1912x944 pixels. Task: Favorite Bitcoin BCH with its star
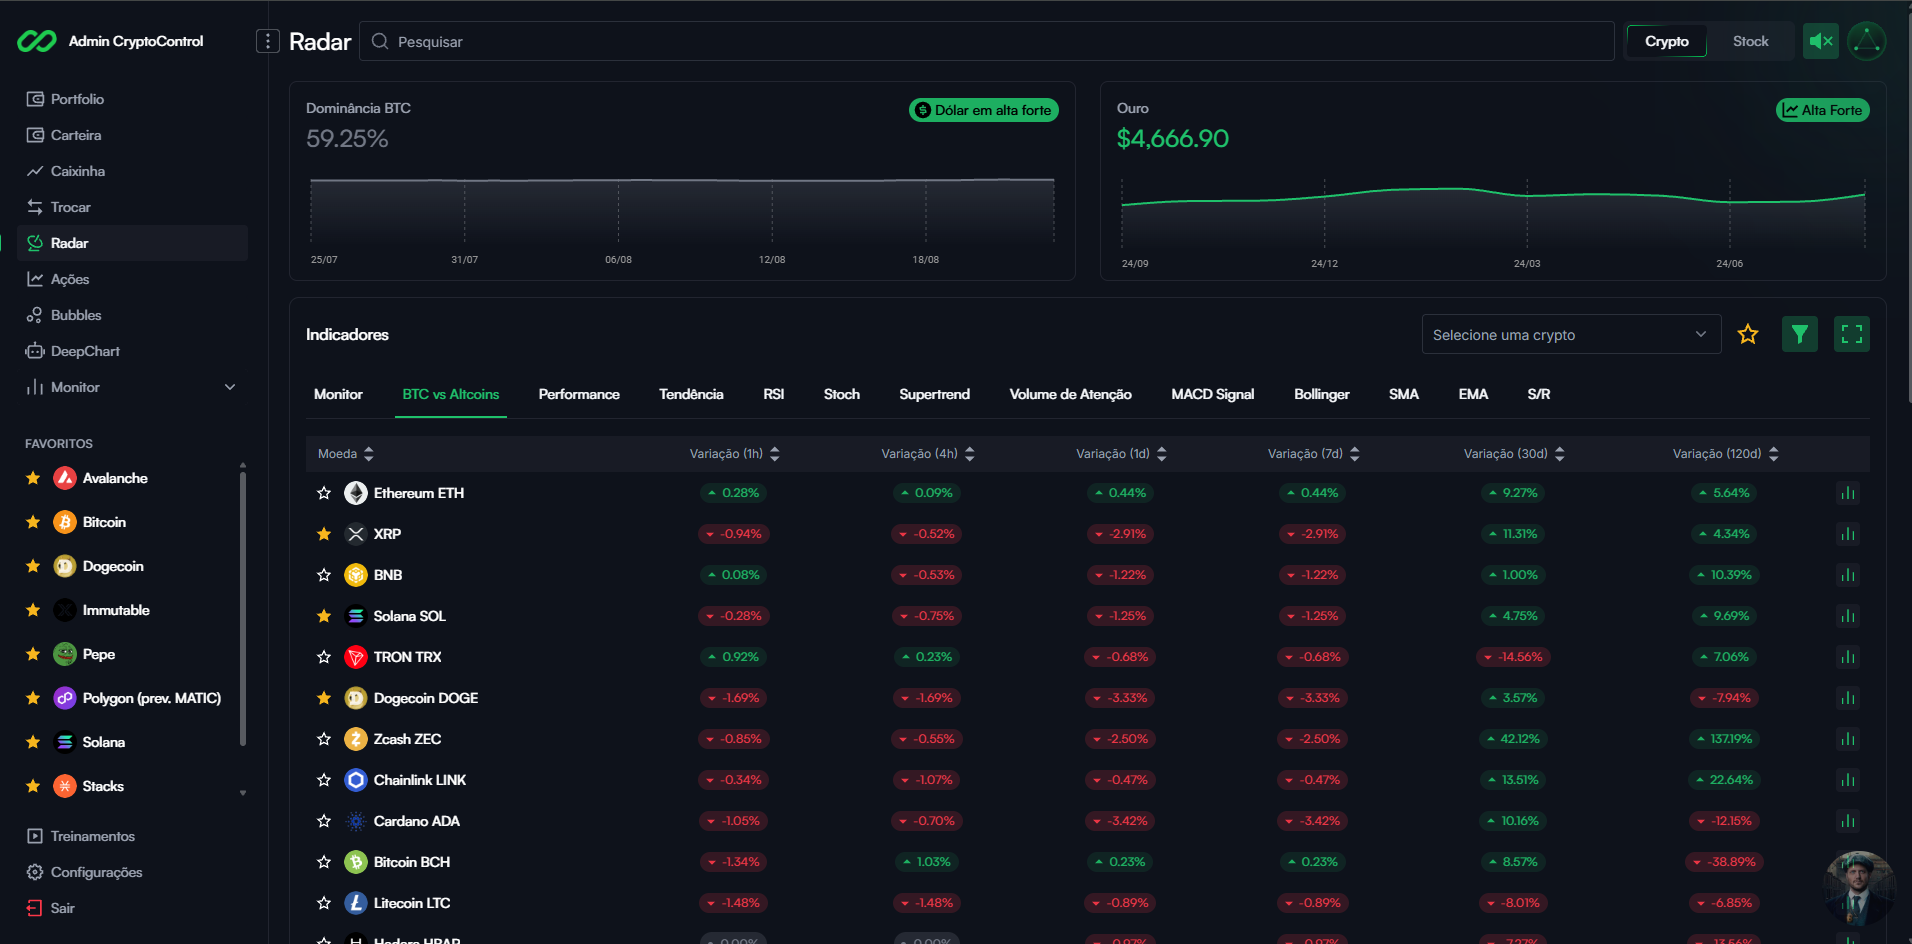pyautogui.click(x=324, y=862)
